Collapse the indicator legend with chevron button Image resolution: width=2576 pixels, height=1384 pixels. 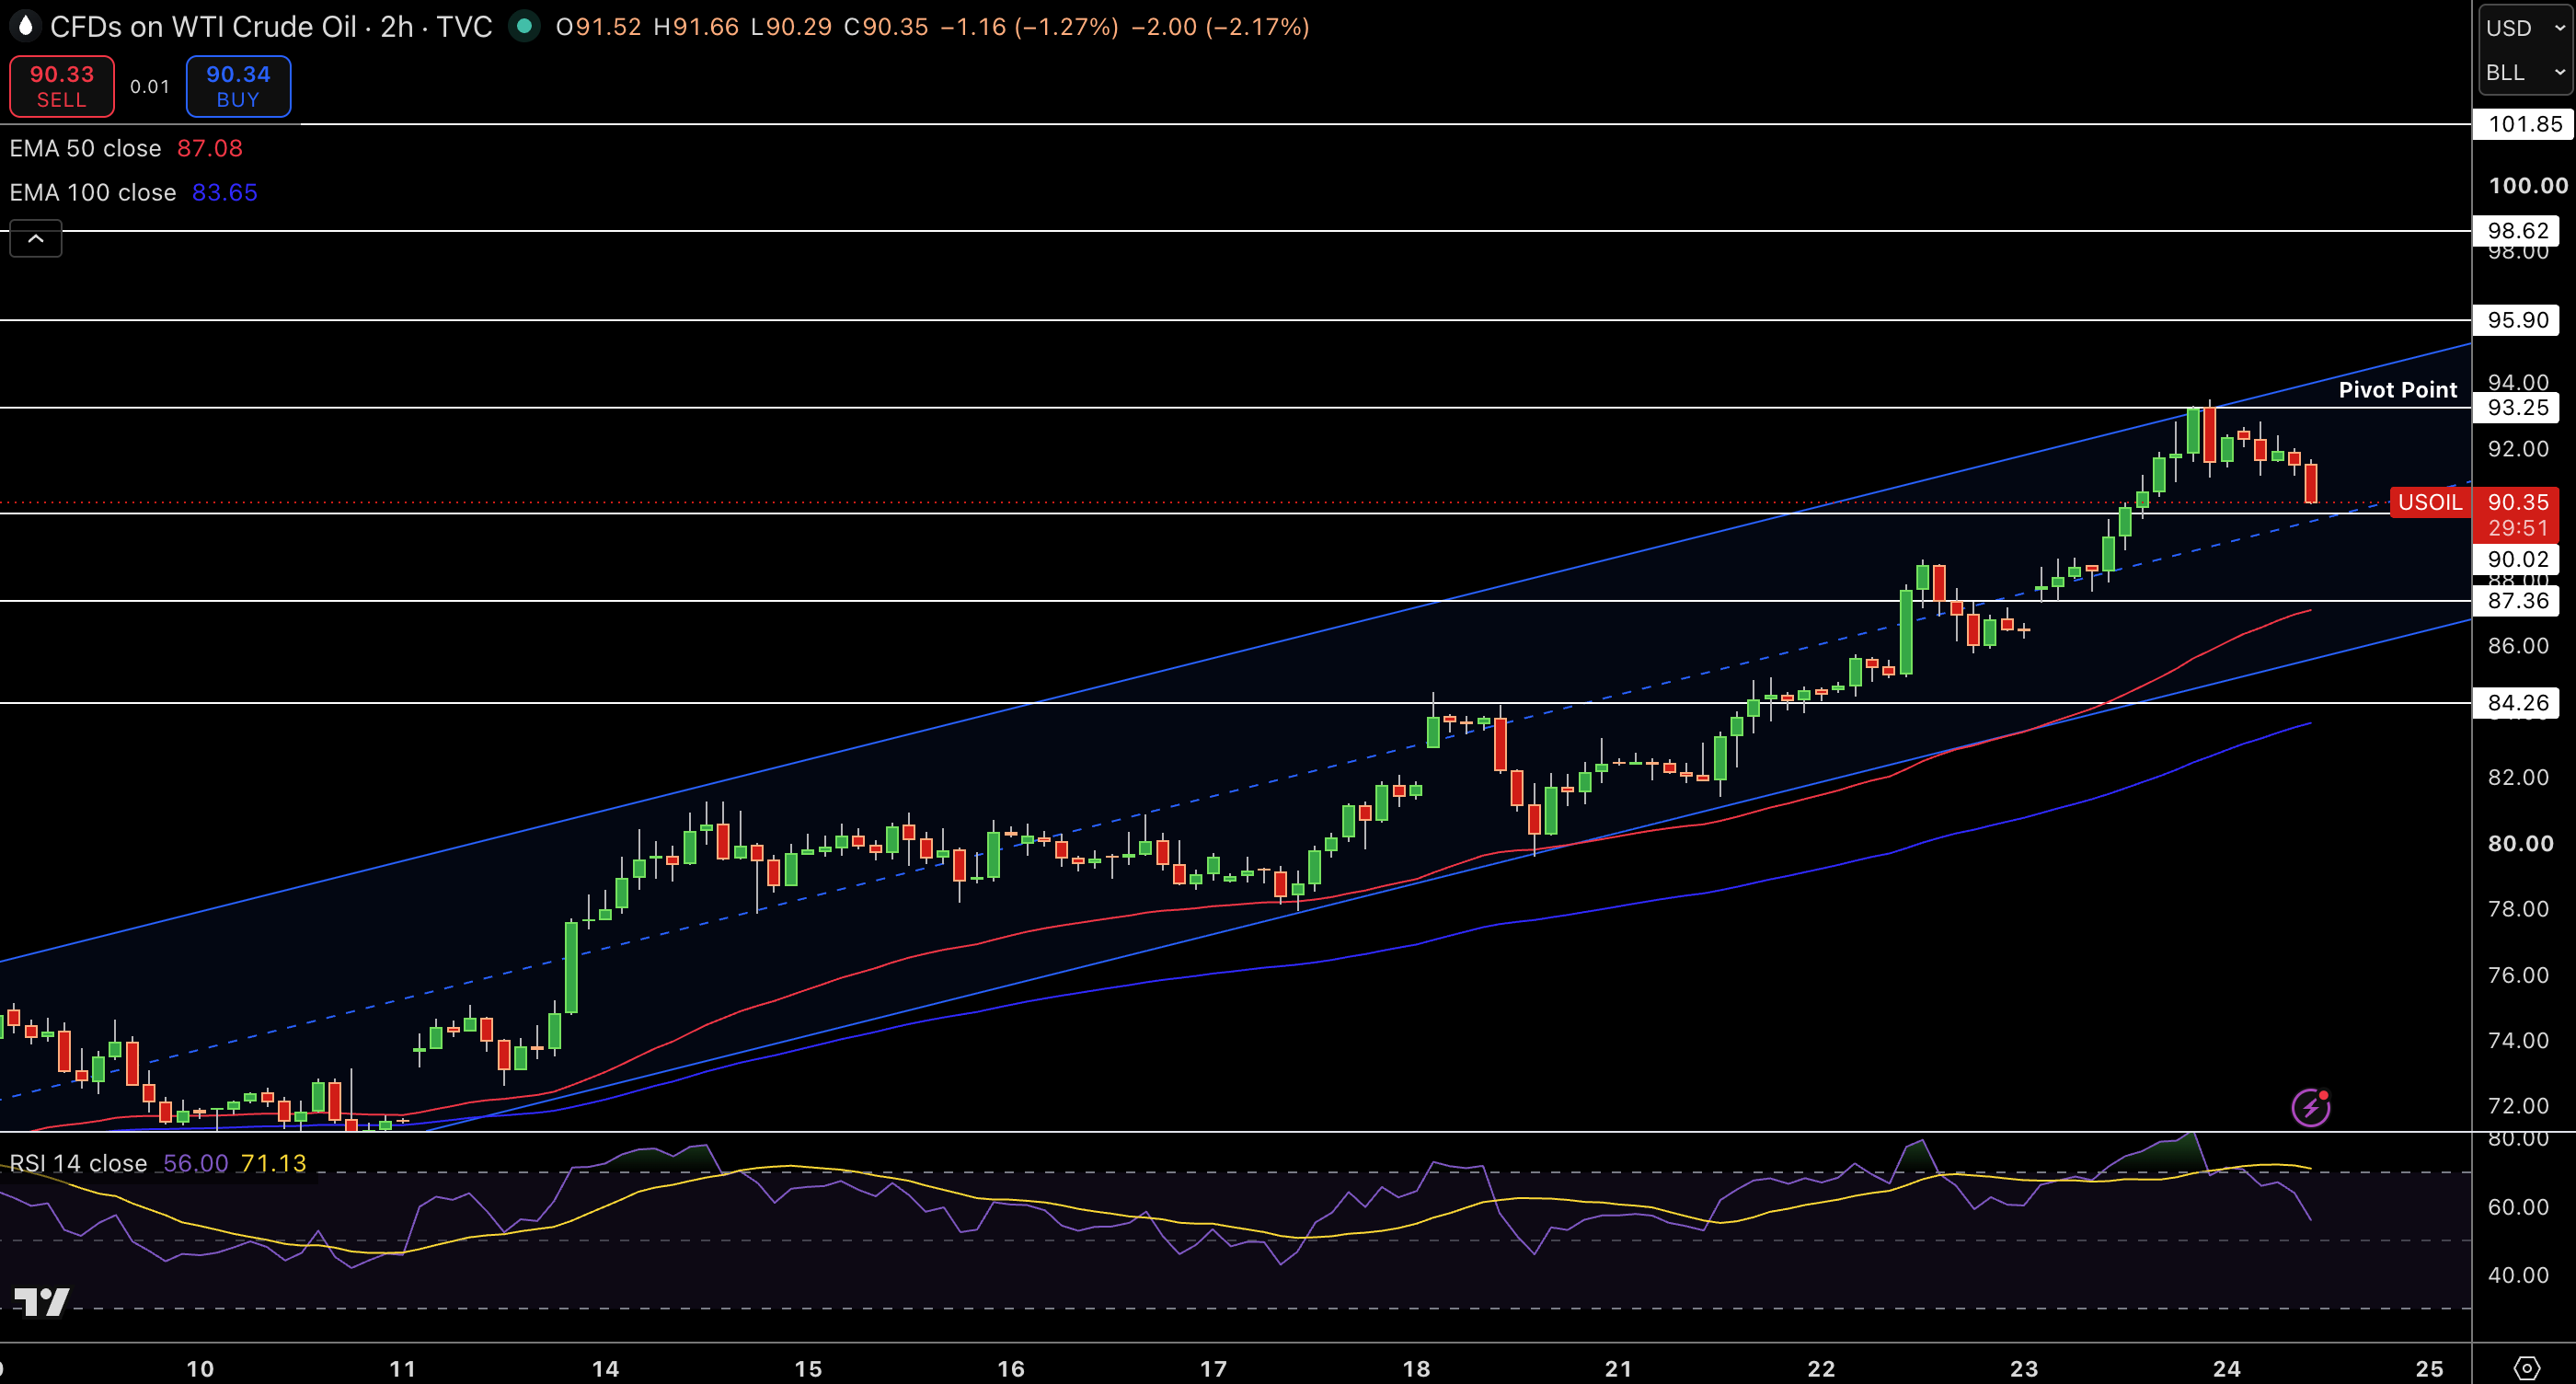36,239
